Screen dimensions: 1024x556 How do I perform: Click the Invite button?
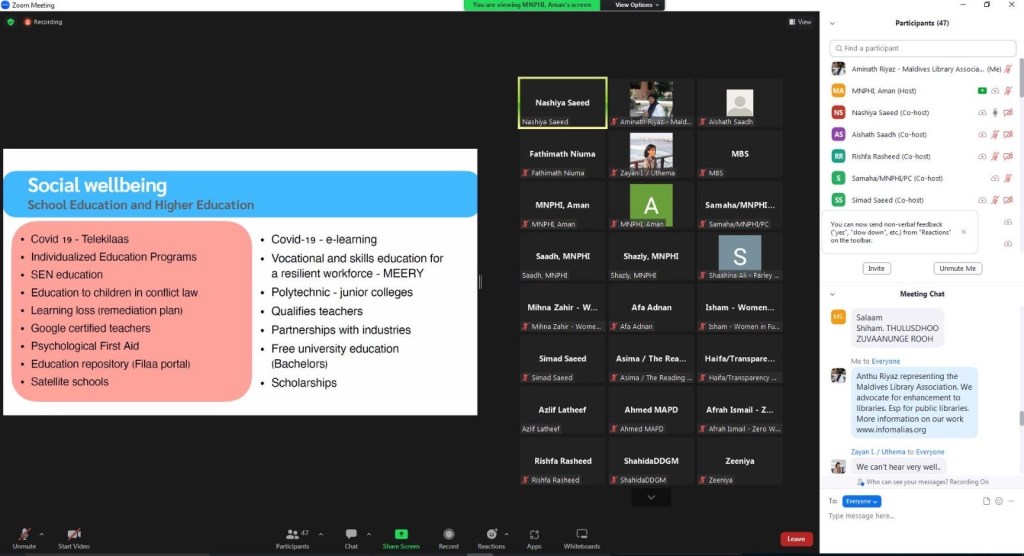point(876,268)
